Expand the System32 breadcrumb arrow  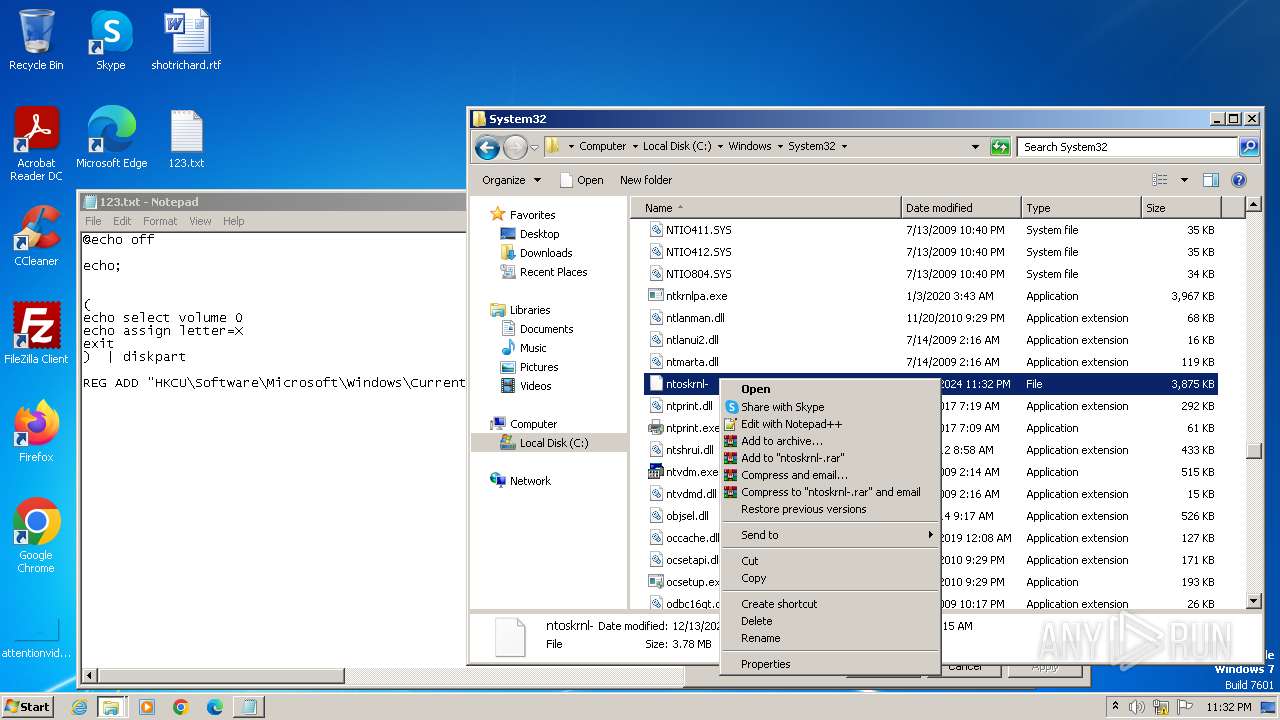pyautogui.click(x=844, y=146)
